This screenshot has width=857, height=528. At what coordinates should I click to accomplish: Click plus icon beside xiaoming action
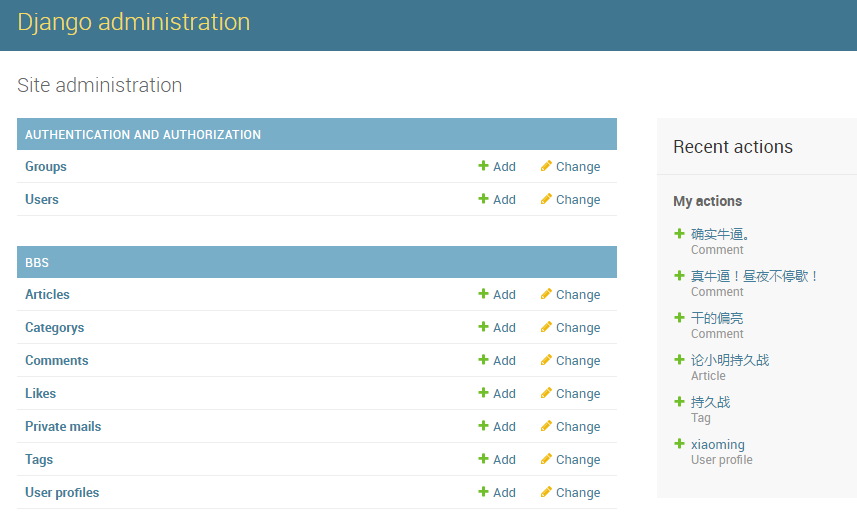pos(679,443)
